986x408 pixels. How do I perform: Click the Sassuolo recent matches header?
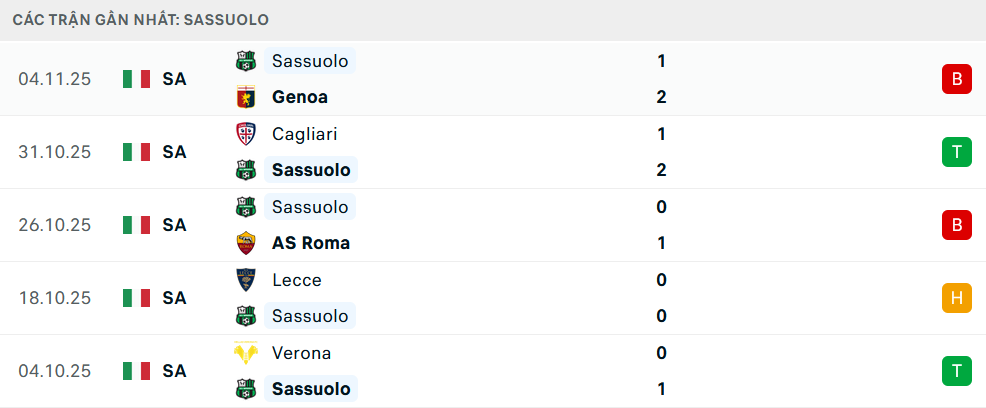140,20
